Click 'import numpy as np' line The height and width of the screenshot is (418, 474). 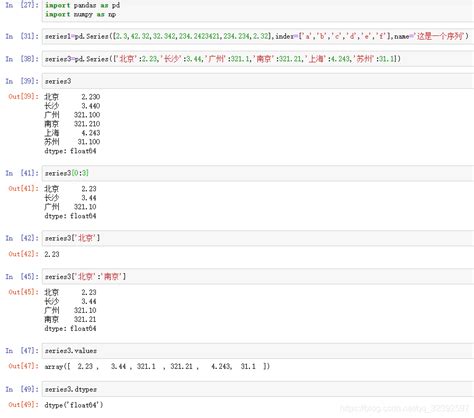tap(80, 14)
